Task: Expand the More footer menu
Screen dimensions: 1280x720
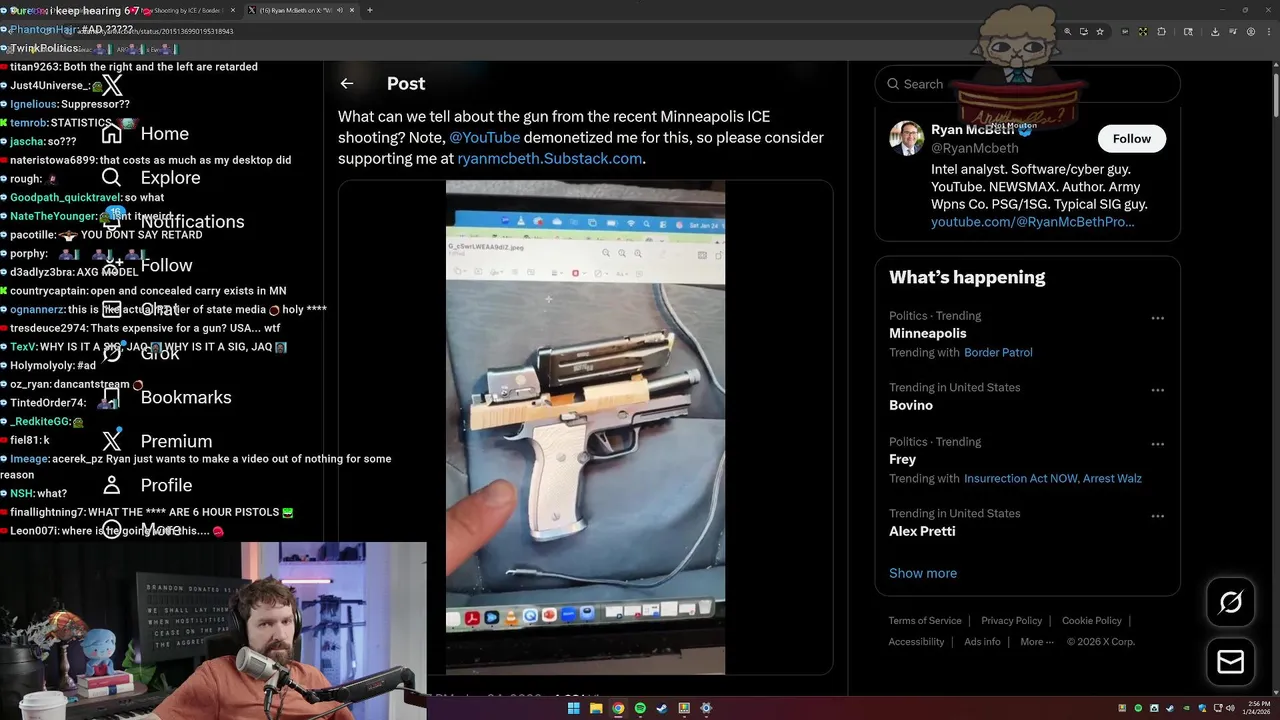Action: [x=1036, y=642]
